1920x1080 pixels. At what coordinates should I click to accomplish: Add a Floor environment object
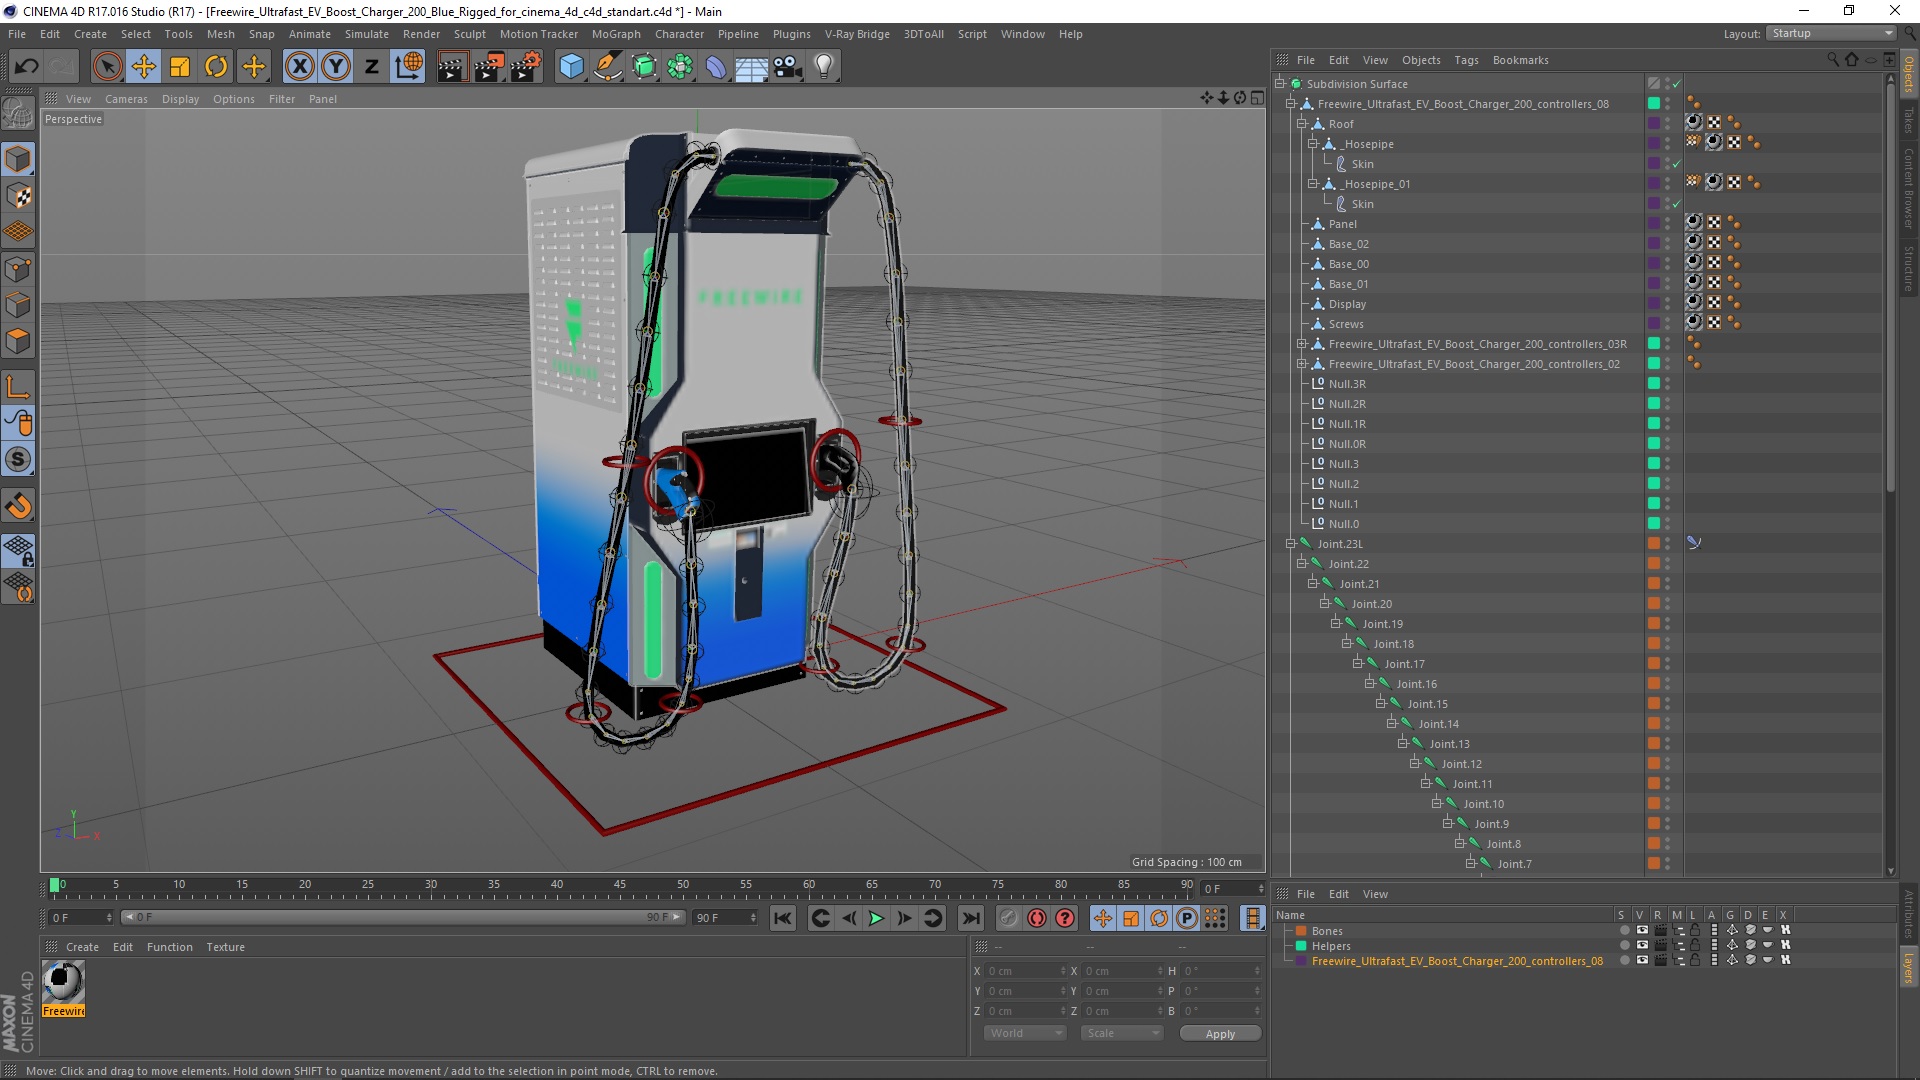[751, 67]
